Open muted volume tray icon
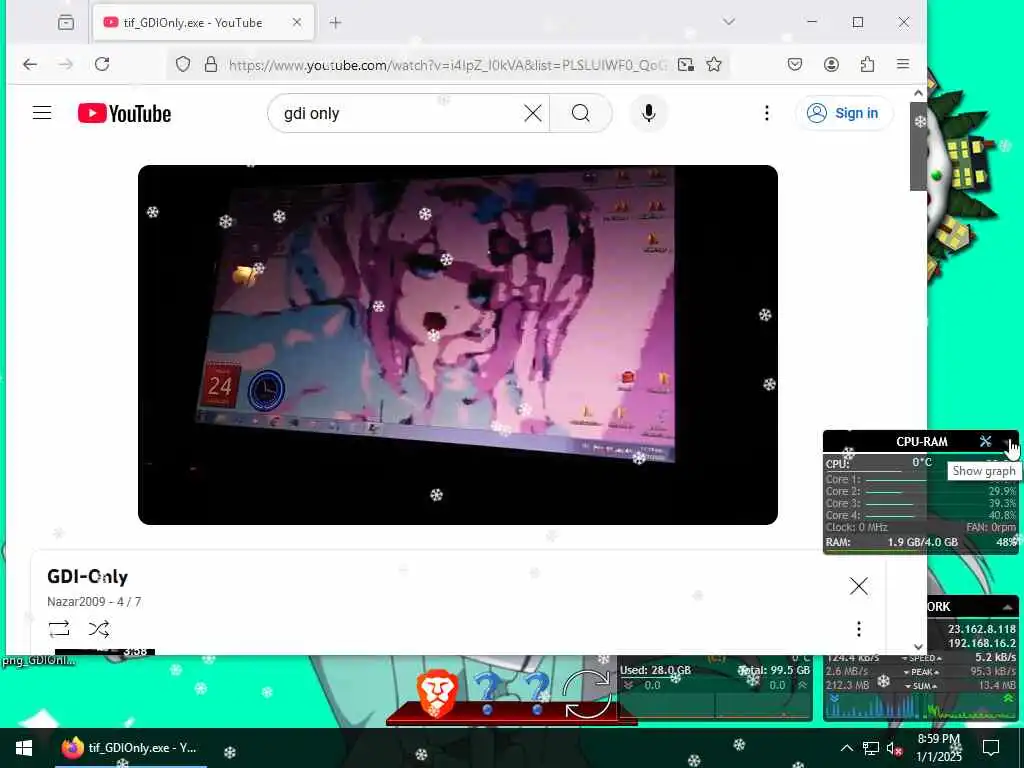Screen dimensions: 1024x768 (894, 748)
